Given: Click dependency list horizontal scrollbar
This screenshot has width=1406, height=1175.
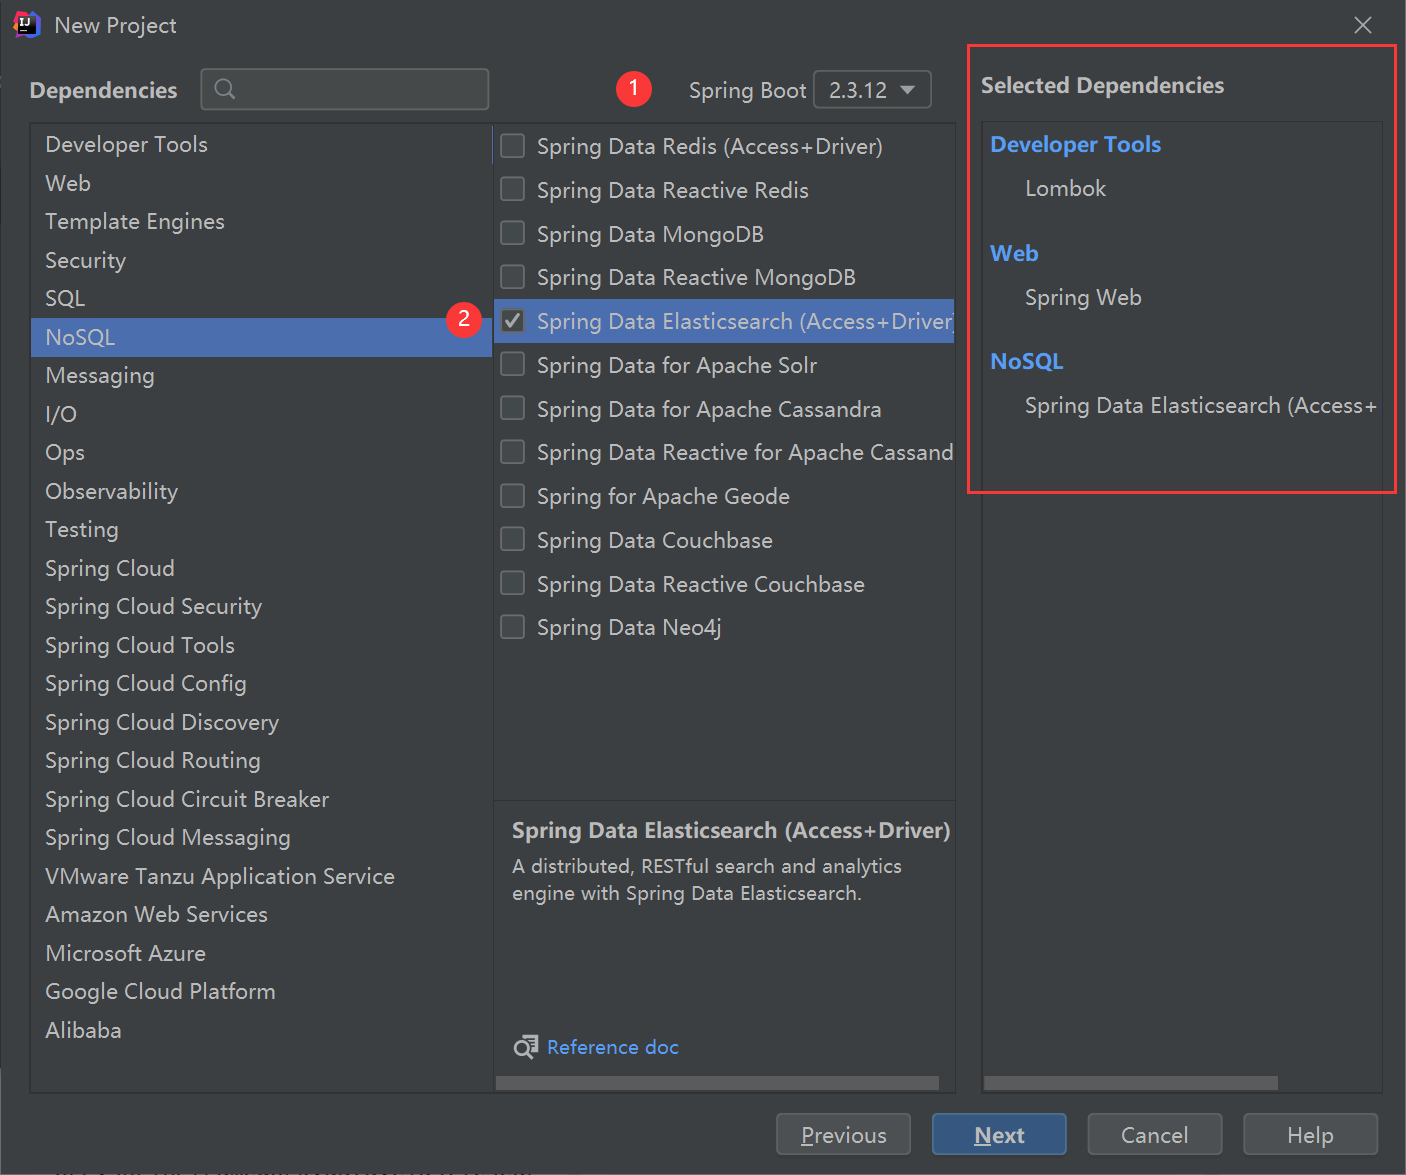Looking at the screenshot, I should click(717, 1083).
